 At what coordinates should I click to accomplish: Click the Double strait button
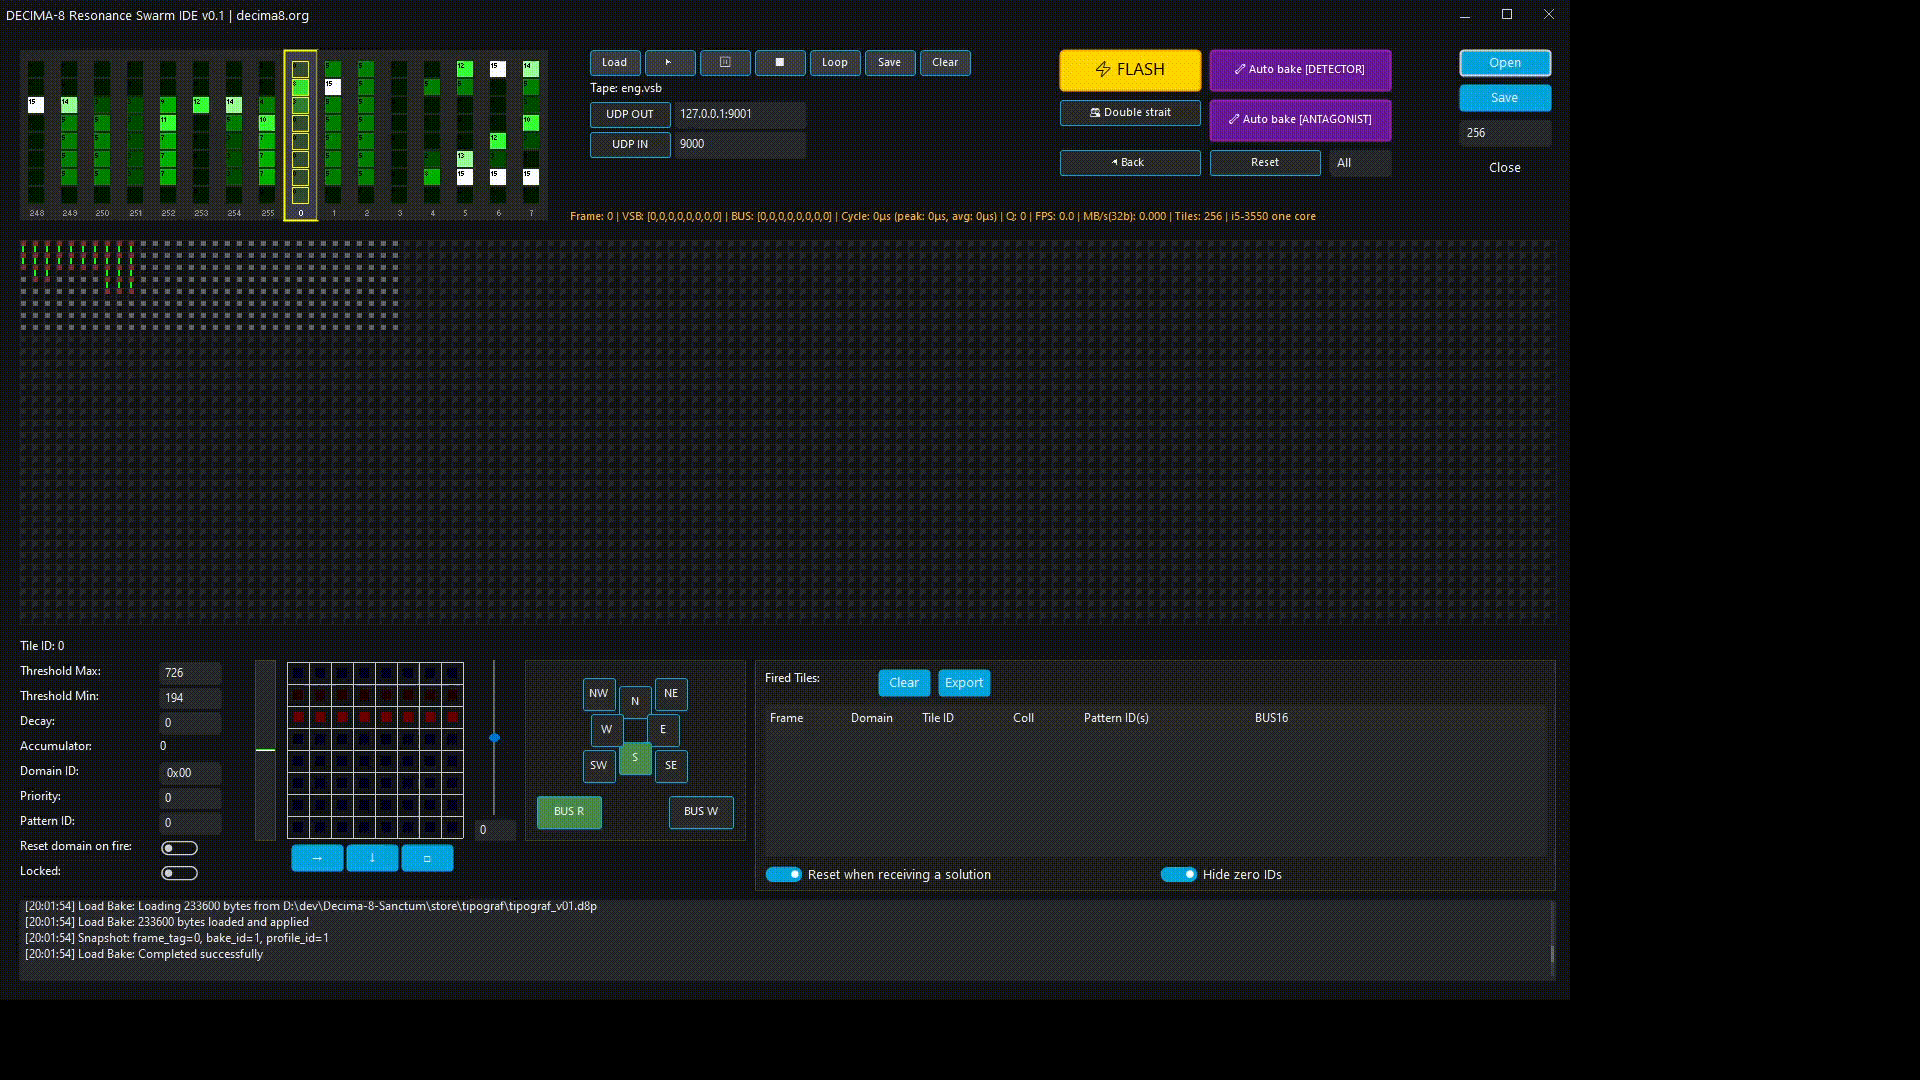1130,113
